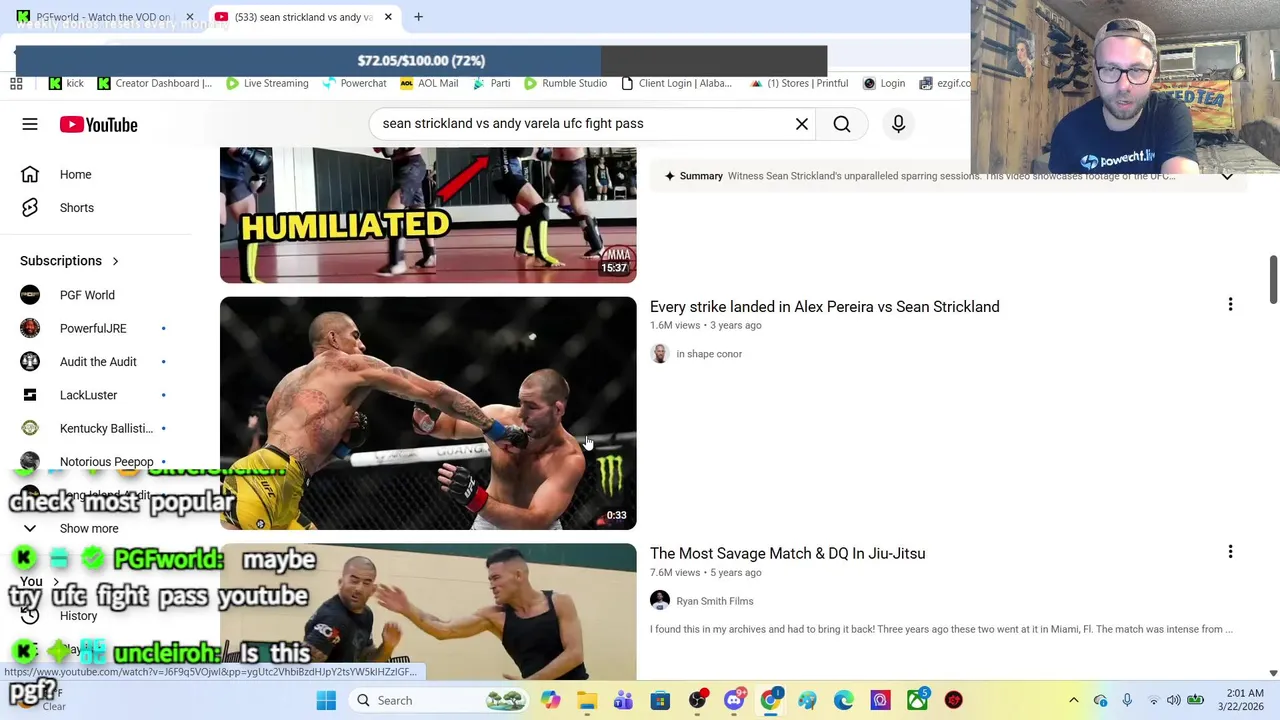Open Xbox app from the taskbar
1280x720 pixels.
pos(917,700)
